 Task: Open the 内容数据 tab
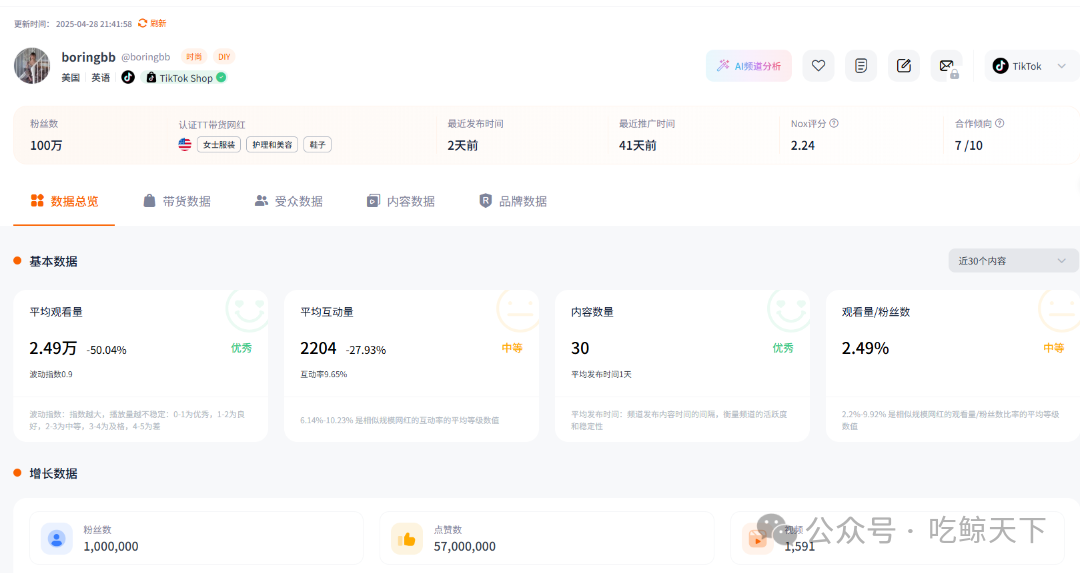pos(401,201)
